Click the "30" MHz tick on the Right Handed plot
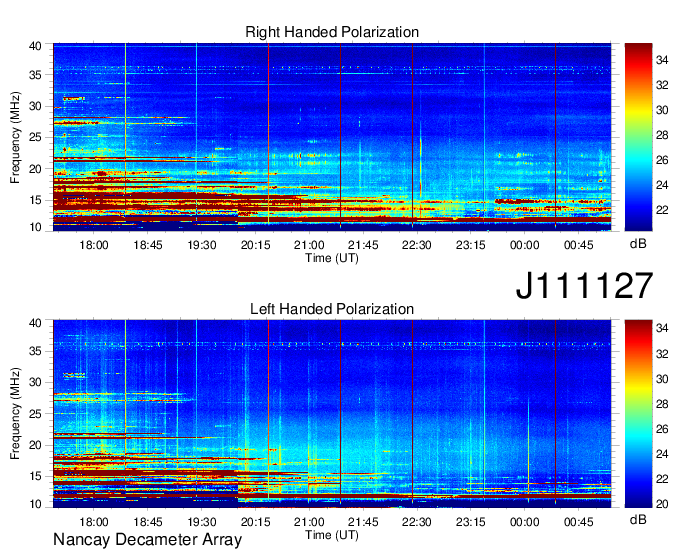Screen dimensions: 680x552 [x=35, y=106]
